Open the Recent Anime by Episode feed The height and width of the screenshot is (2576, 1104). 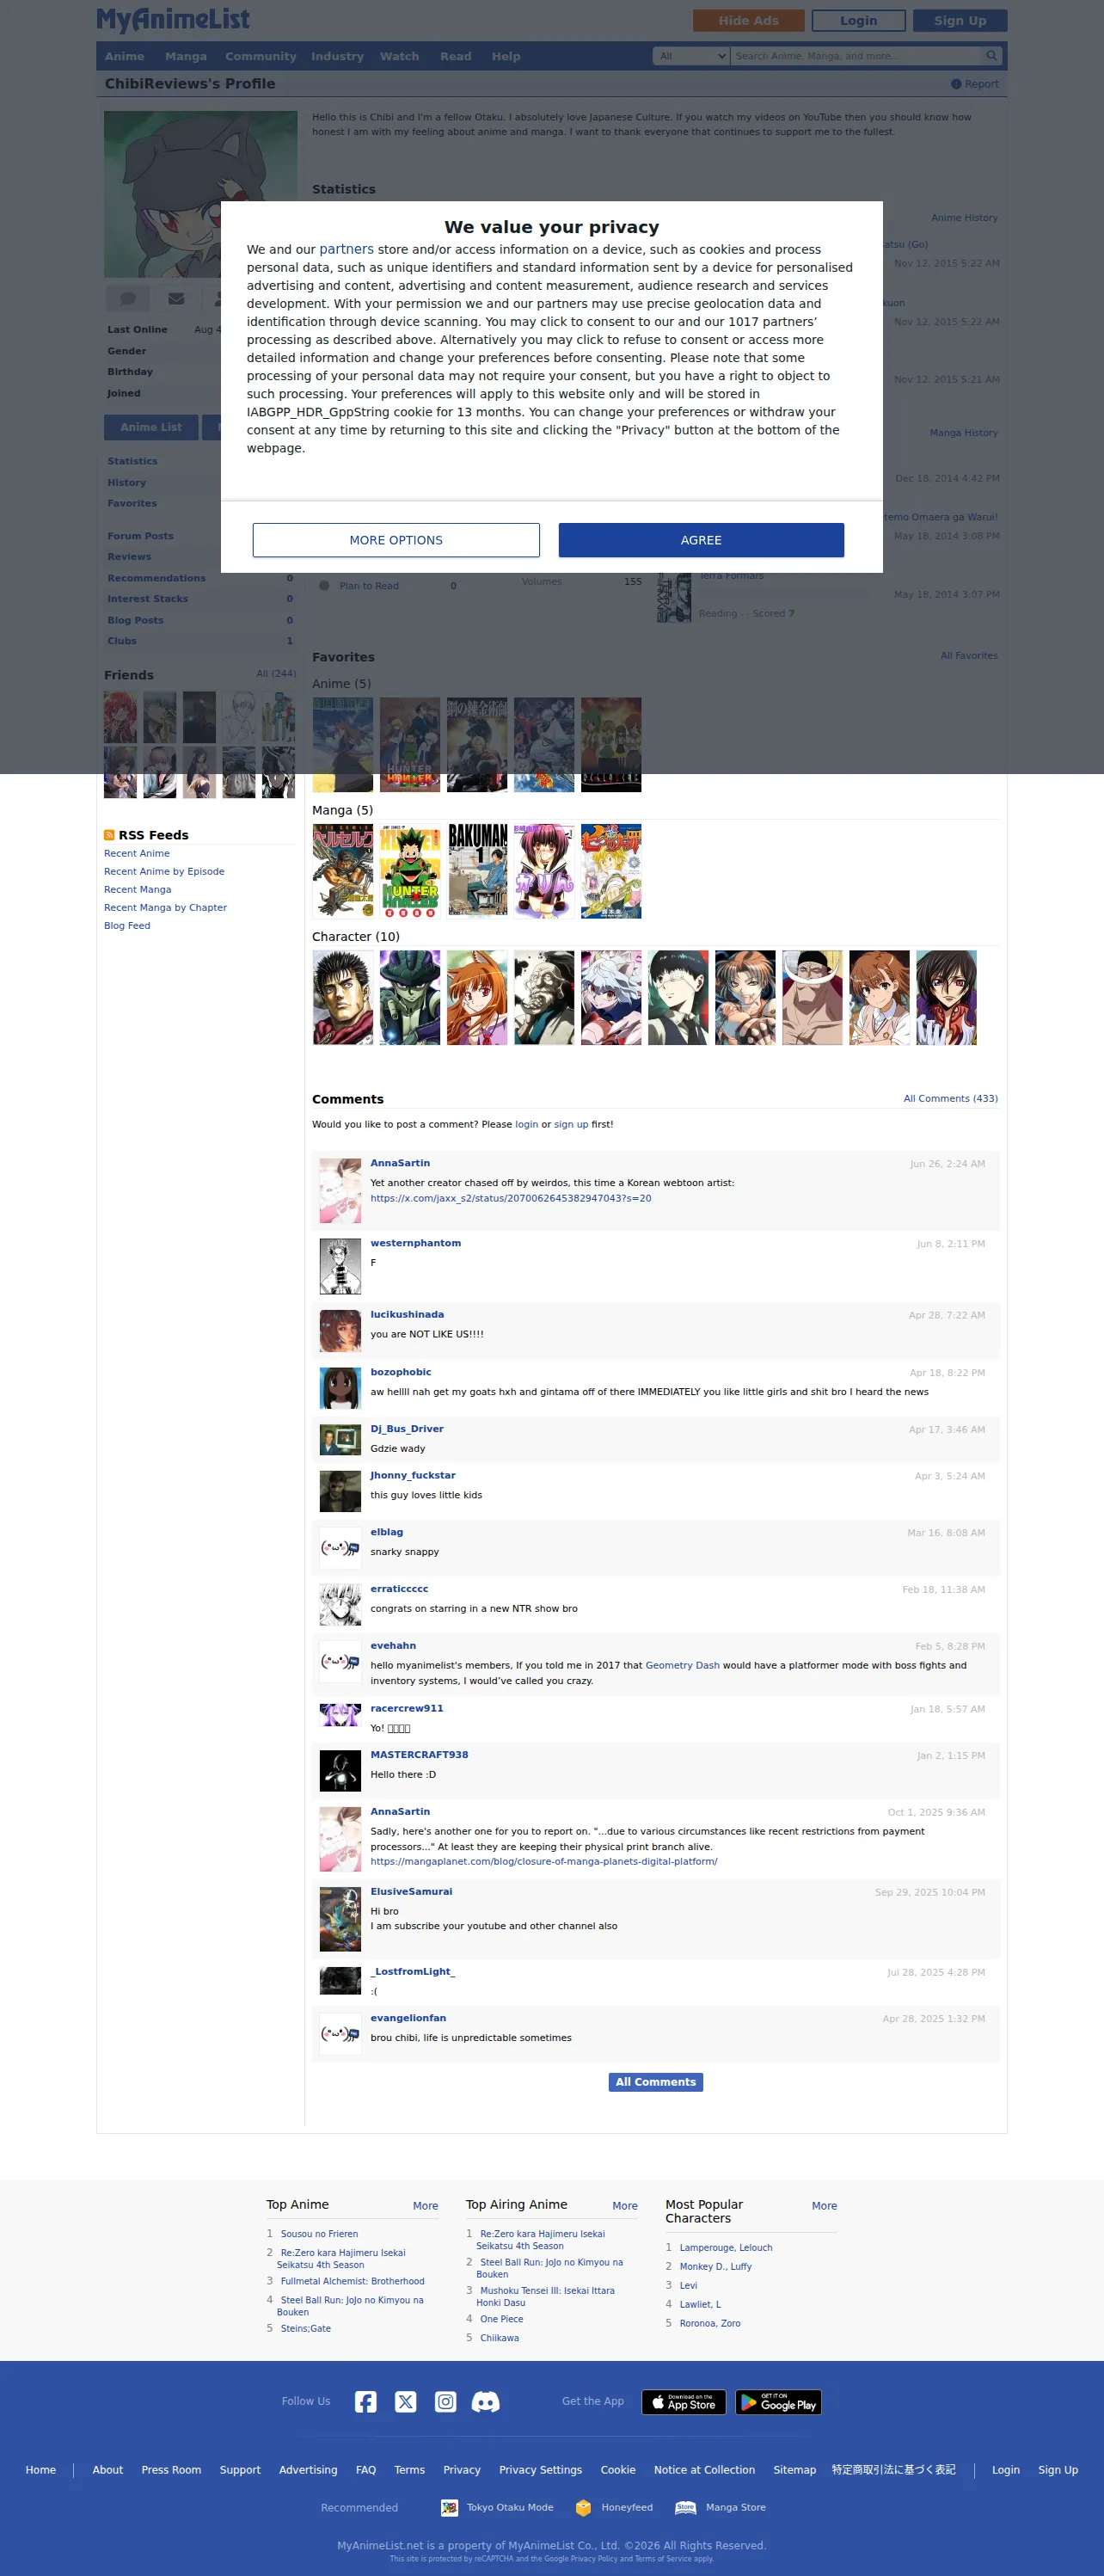coord(164,871)
